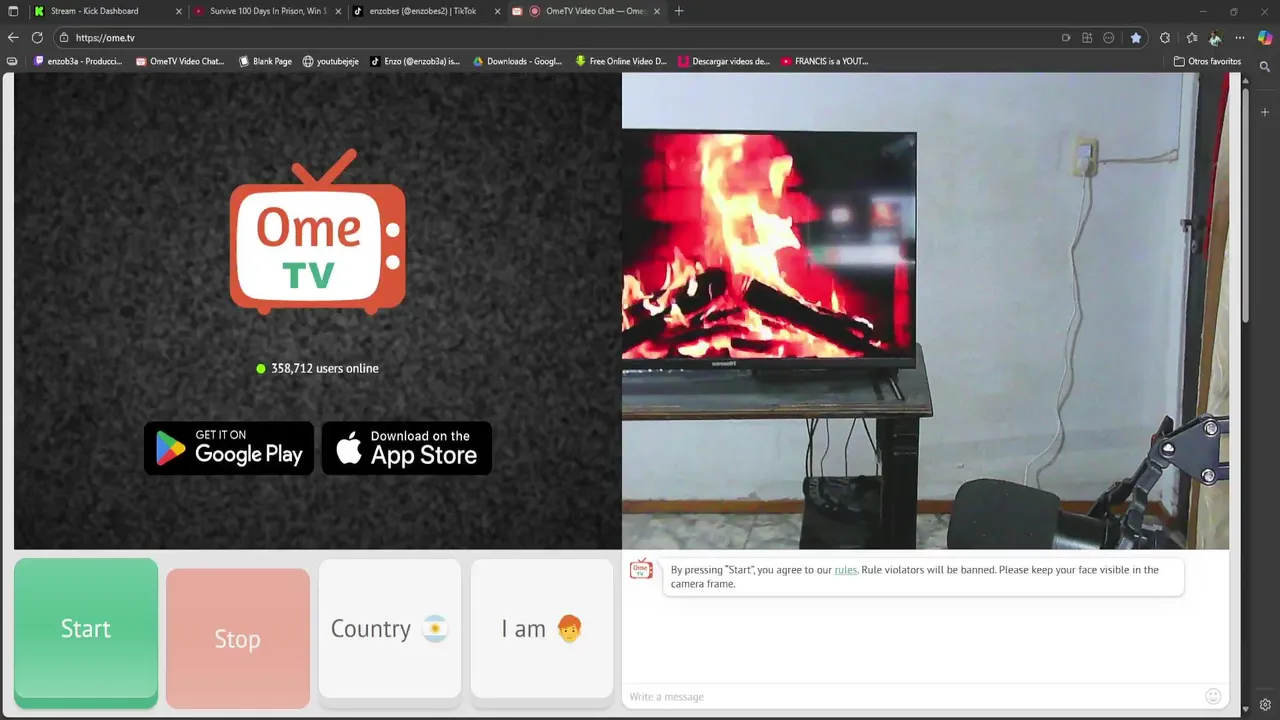This screenshot has width=1280, height=720.
Task: Close the enzobes TikTok tab
Action: [x=497, y=11]
